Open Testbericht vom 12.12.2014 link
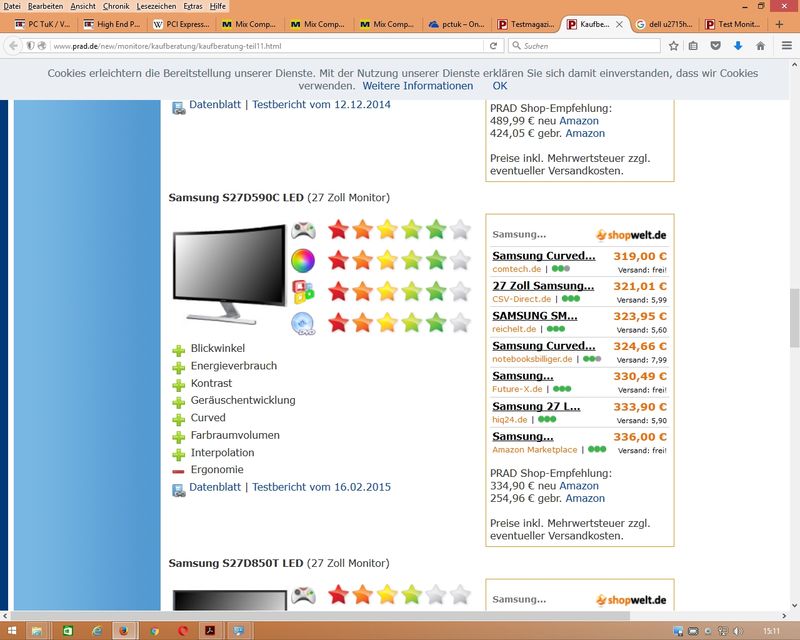Viewport: 800px width, 640px height. click(321, 105)
